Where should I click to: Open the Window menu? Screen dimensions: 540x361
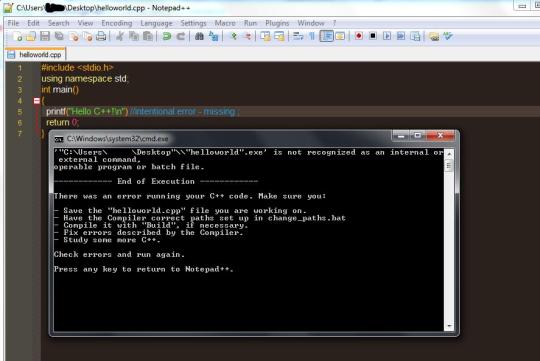coord(311,23)
